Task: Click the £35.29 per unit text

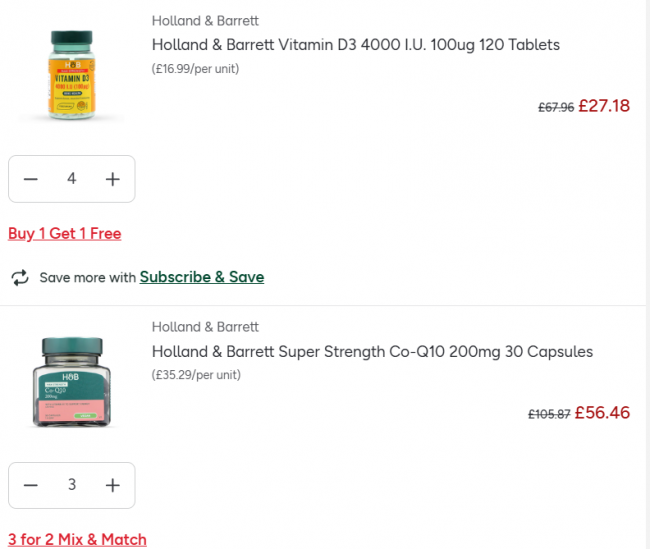Action: [196, 375]
